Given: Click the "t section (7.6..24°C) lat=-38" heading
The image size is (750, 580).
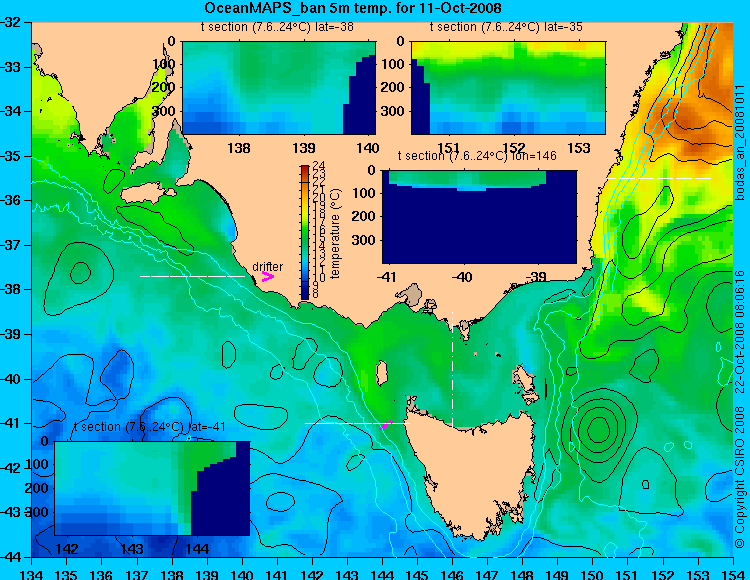Looking at the screenshot, I should click(x=277, y=27).
